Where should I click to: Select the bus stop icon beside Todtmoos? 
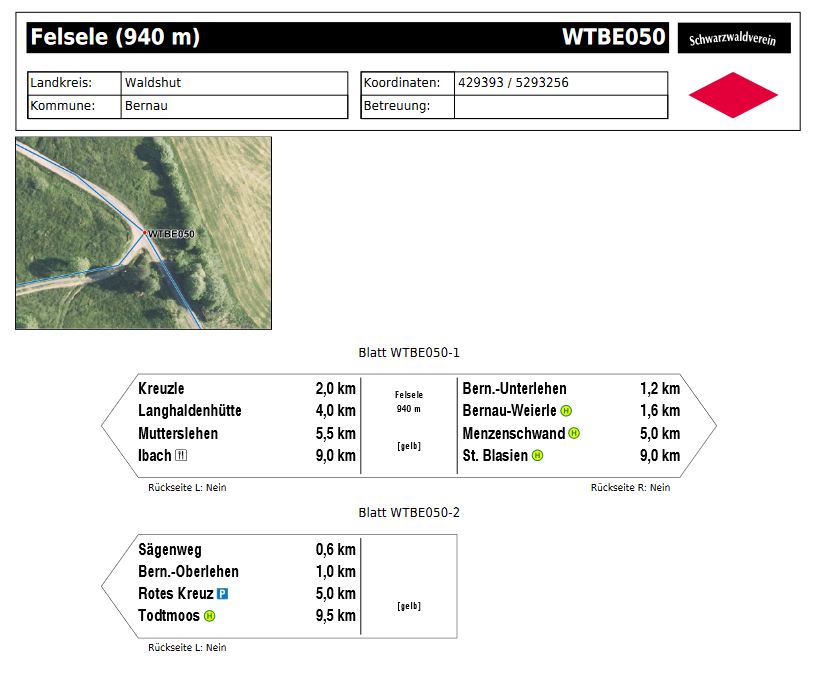pyautogui.click(x=210, y=616)
